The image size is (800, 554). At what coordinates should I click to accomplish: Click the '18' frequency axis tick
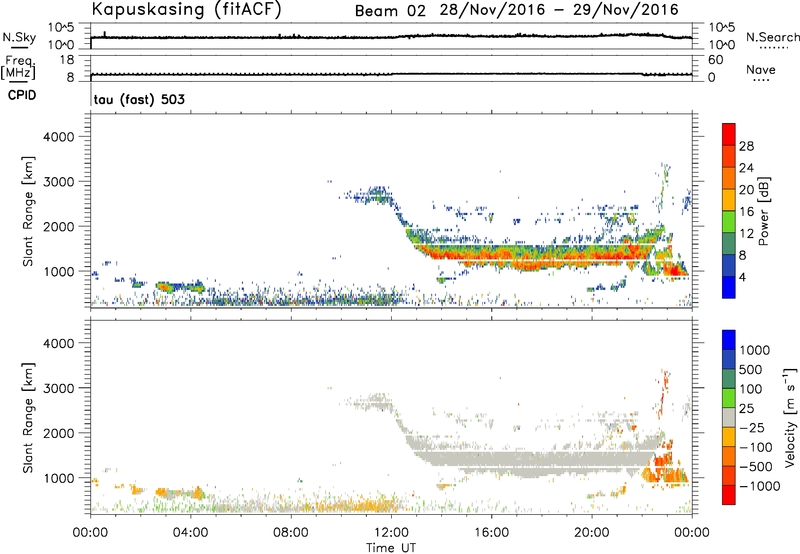pyautogui.click(x=67, y=60)
